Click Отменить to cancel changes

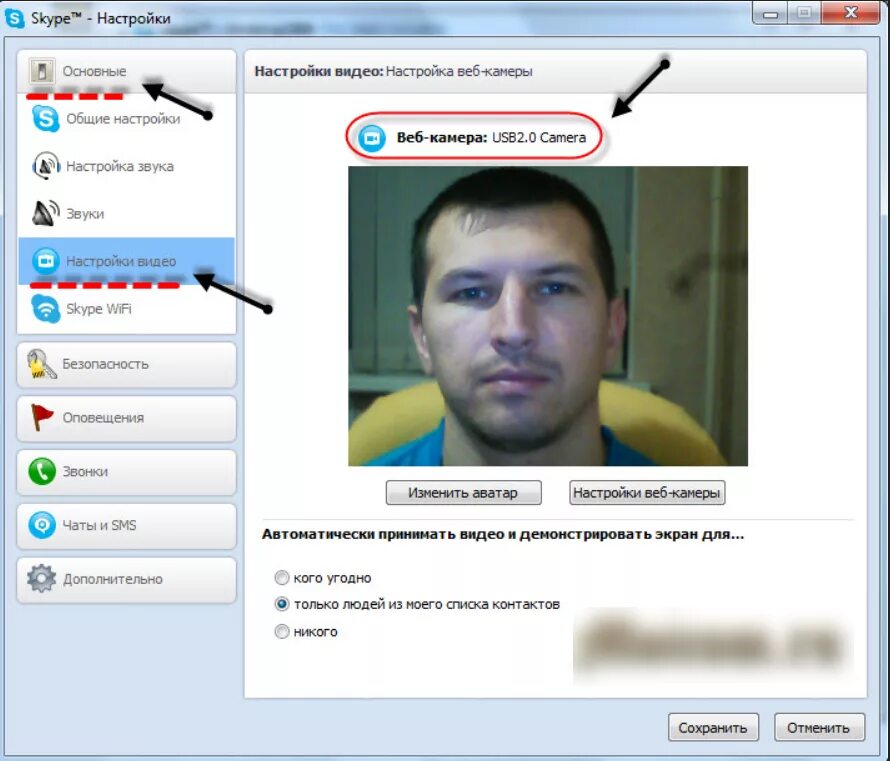click(x=819, y=728)
